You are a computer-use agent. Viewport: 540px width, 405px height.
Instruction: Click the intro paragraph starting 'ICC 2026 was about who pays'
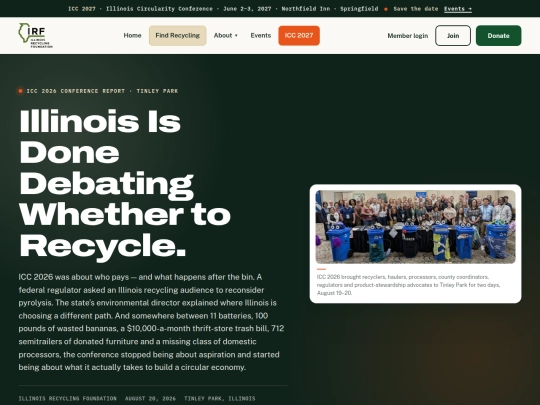click(151, 322)
